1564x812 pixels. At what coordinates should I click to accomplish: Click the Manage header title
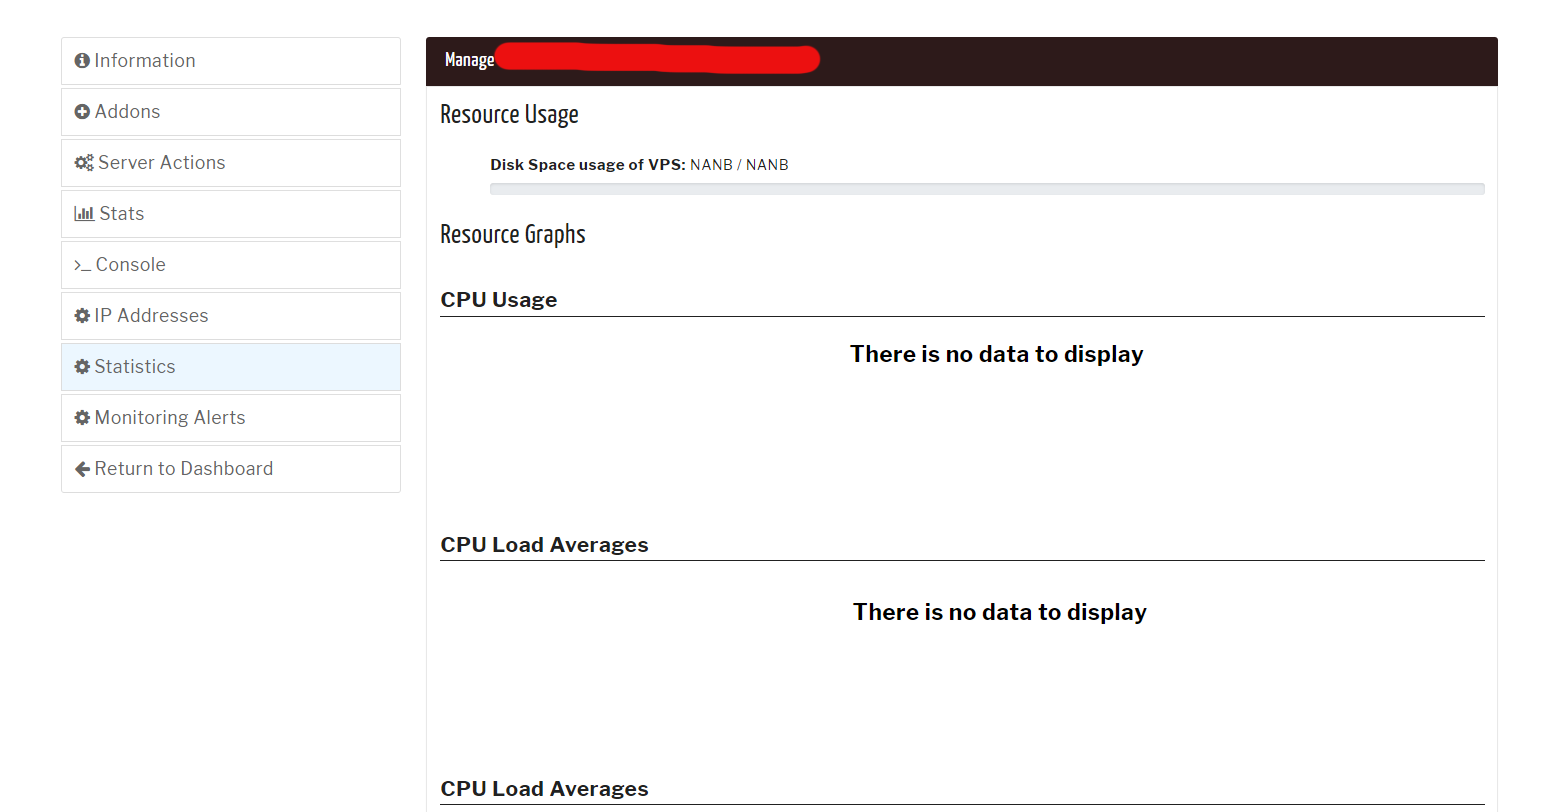(x=469, y=60)
